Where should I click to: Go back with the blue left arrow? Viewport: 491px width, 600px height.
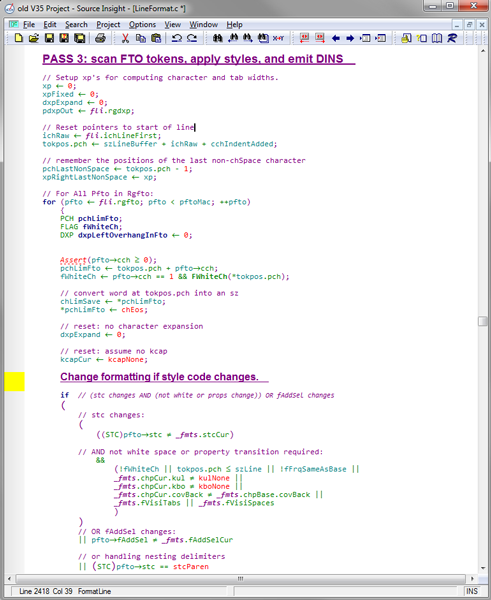point(336,38)
